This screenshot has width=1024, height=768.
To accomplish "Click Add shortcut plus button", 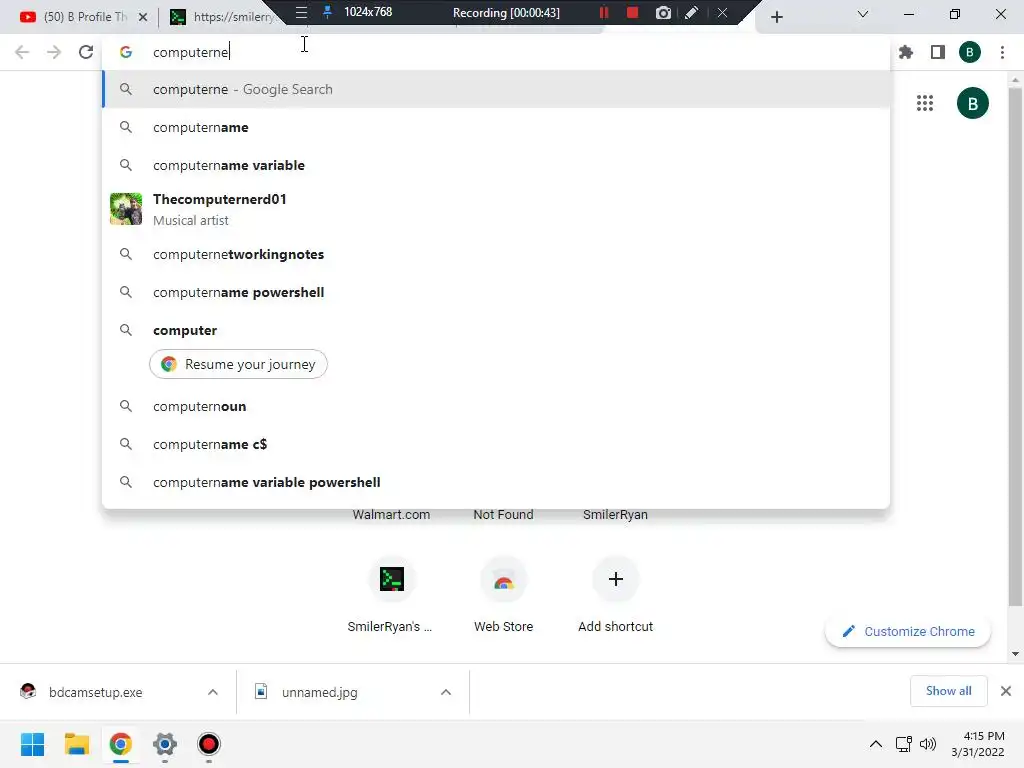I will 615,579.
